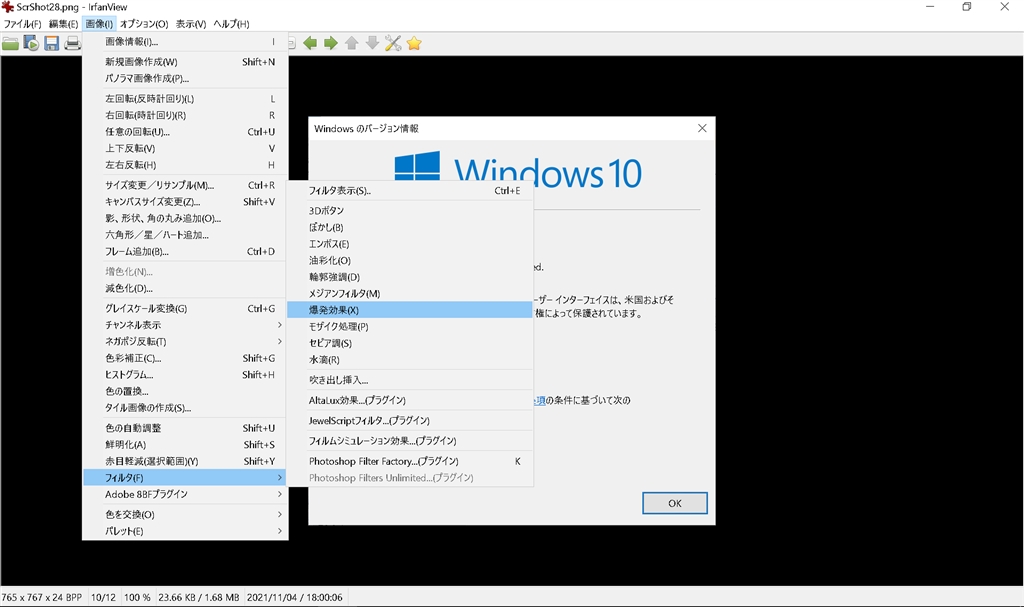
Task: Select 左回転(反時計回り)(L)
Action: 185,99
